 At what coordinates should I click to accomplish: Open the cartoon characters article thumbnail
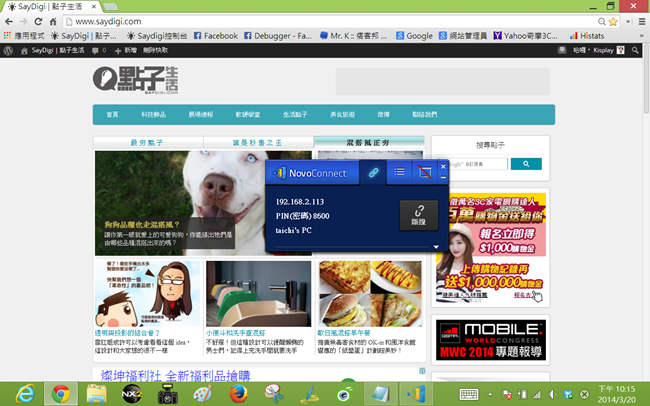[147, 294]
